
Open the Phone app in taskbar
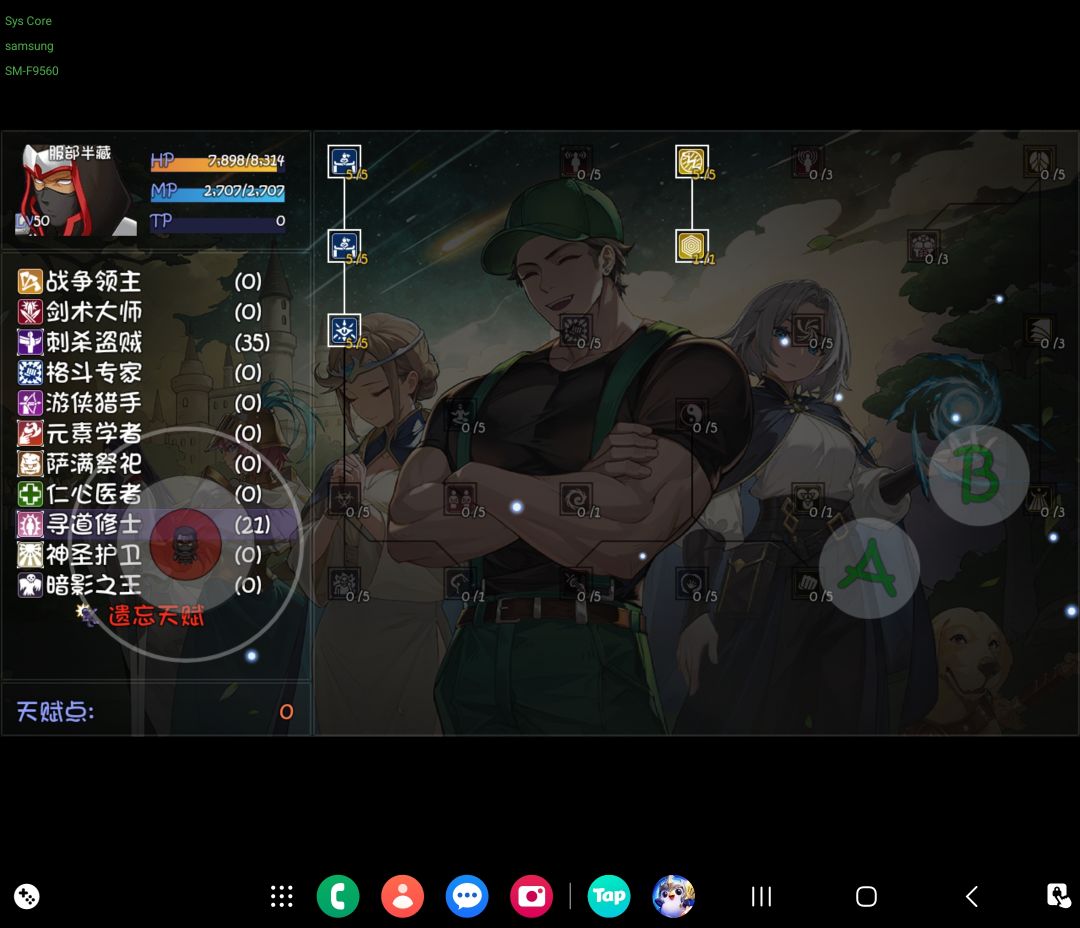pyautogui.click(x=338, y=896)
